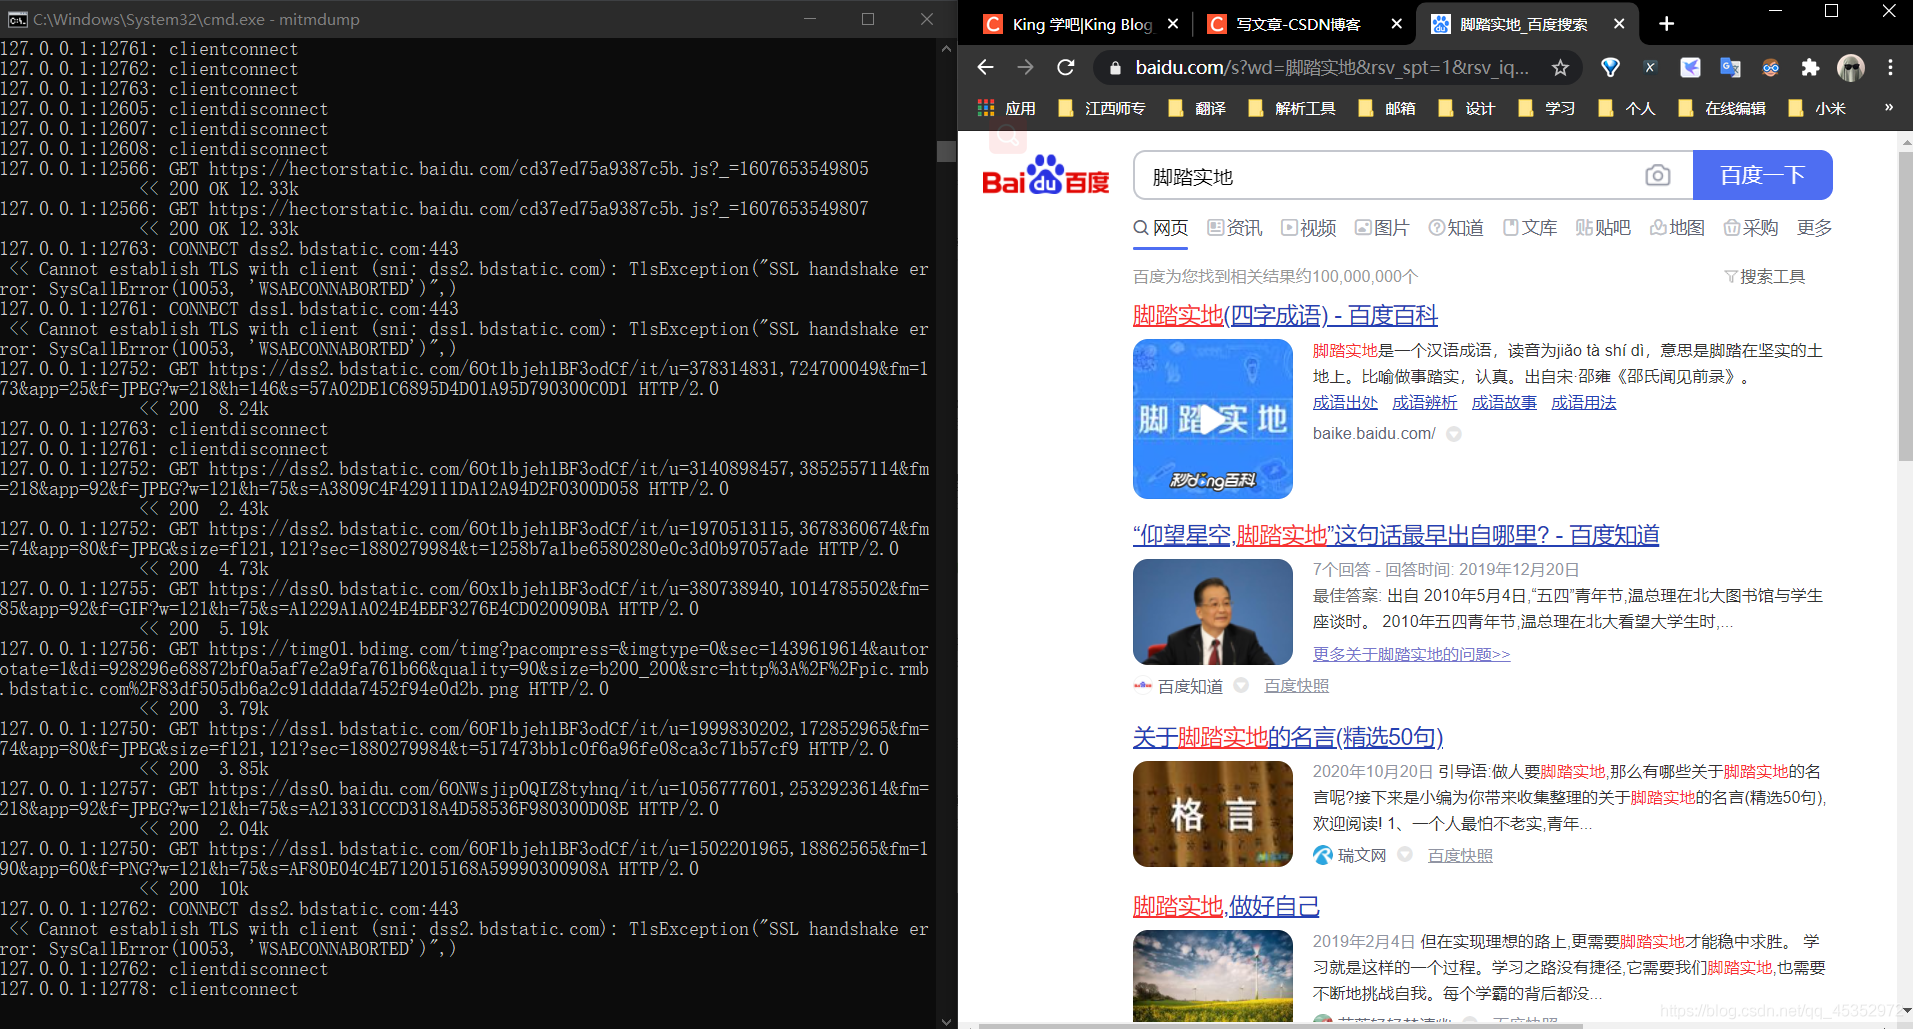Select the 采购 search category

click(1751, 228)
